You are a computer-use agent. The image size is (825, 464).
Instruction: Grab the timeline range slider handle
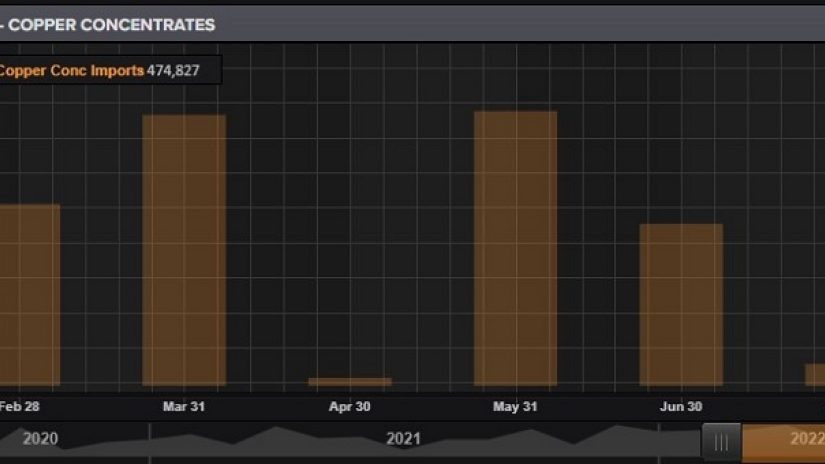coord(721,442)
